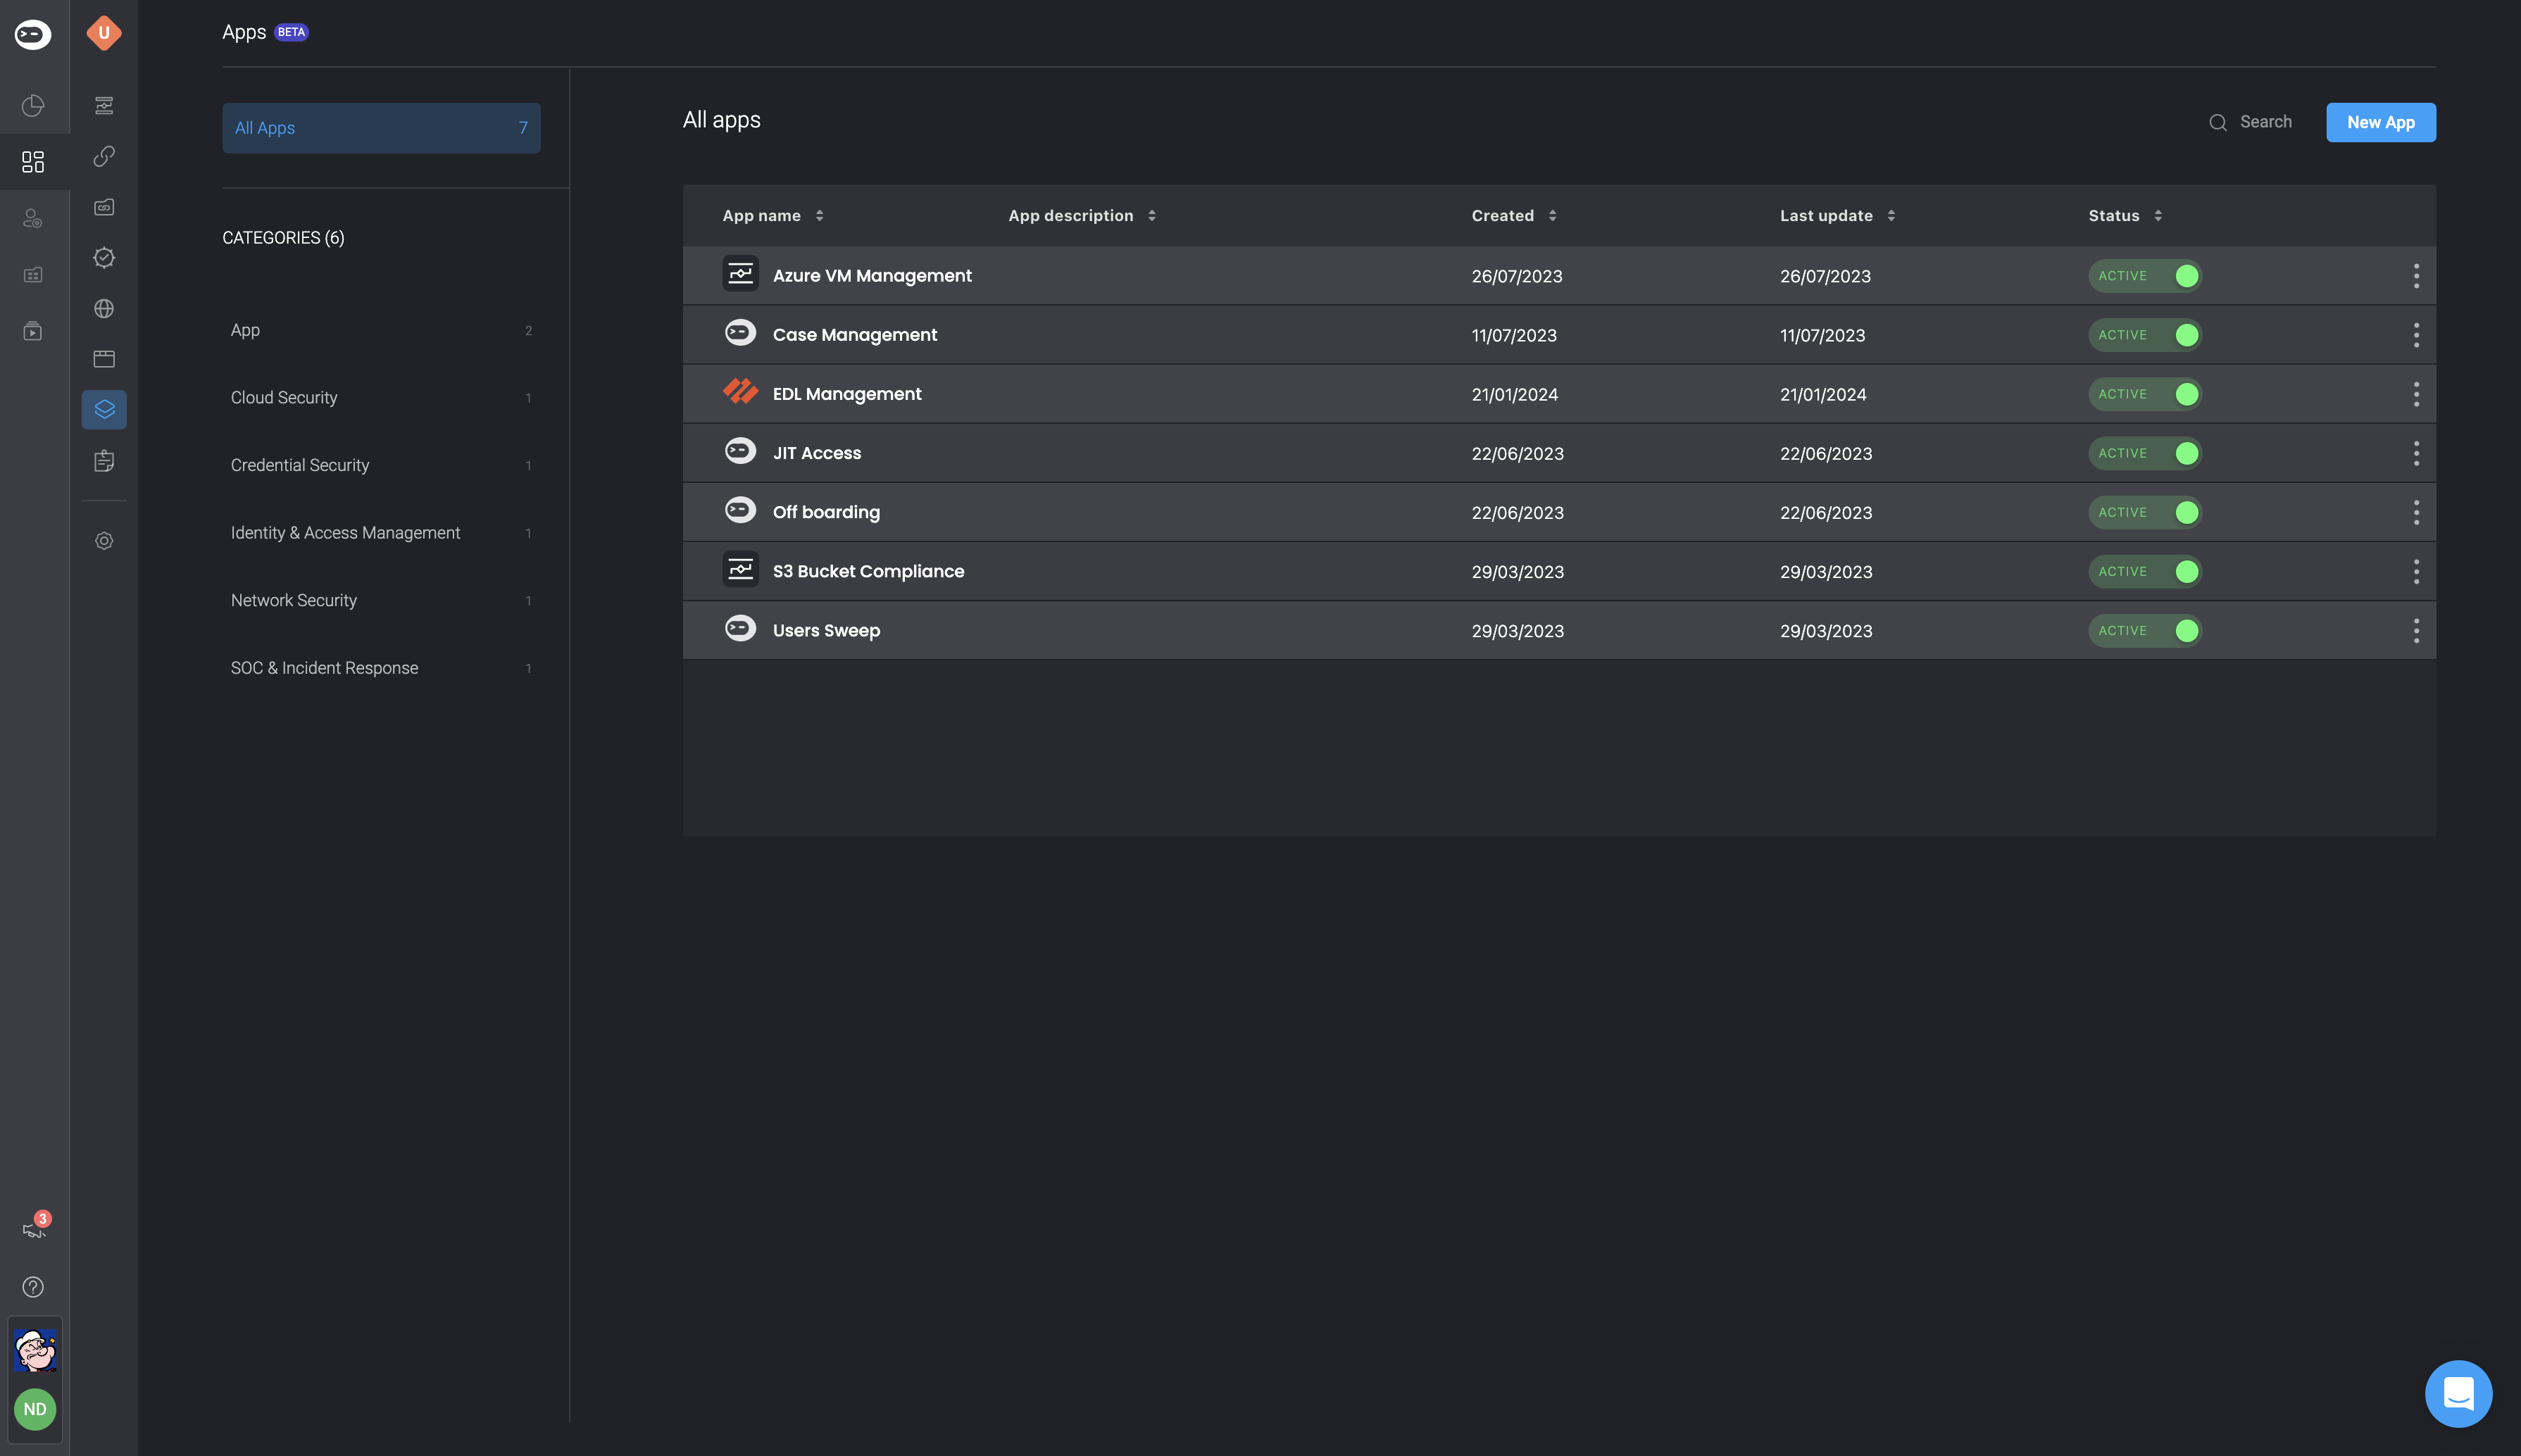
Task: Click the orange U workspace badge
Action: [x=104, y=33]
